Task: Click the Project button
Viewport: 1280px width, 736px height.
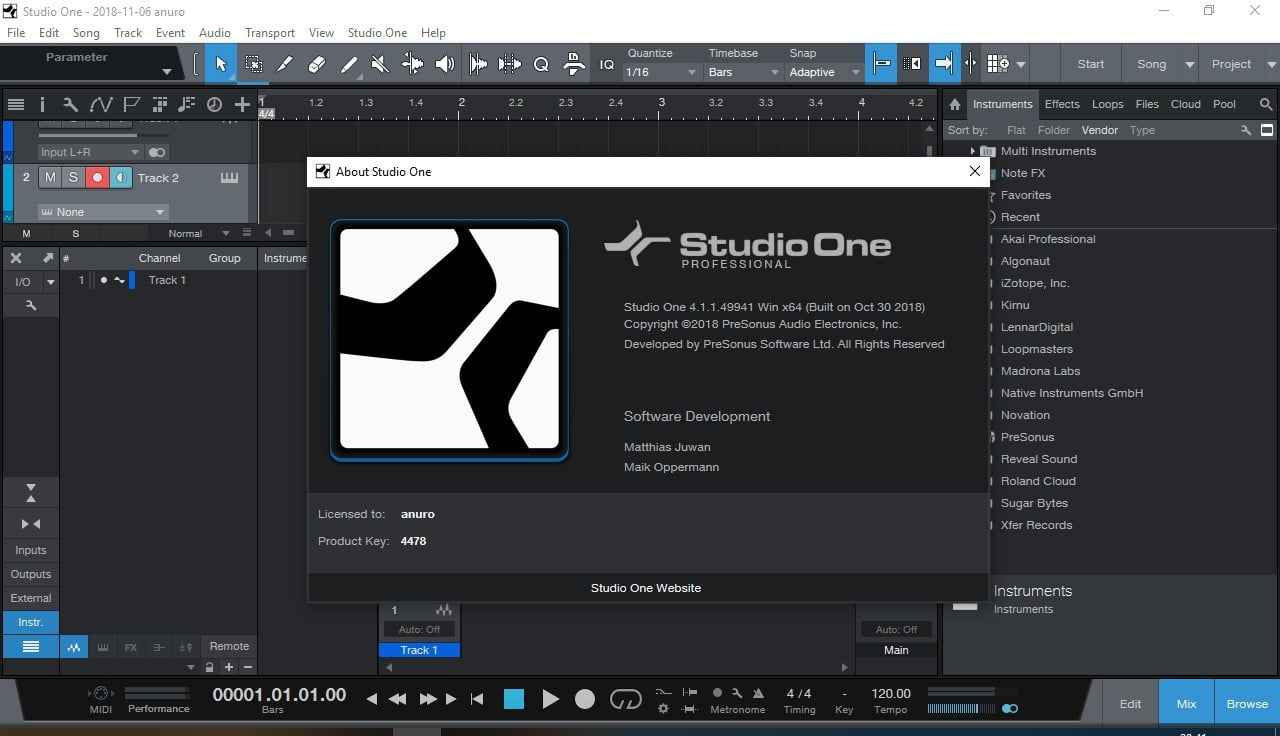Action: [x=1231, y=64]
